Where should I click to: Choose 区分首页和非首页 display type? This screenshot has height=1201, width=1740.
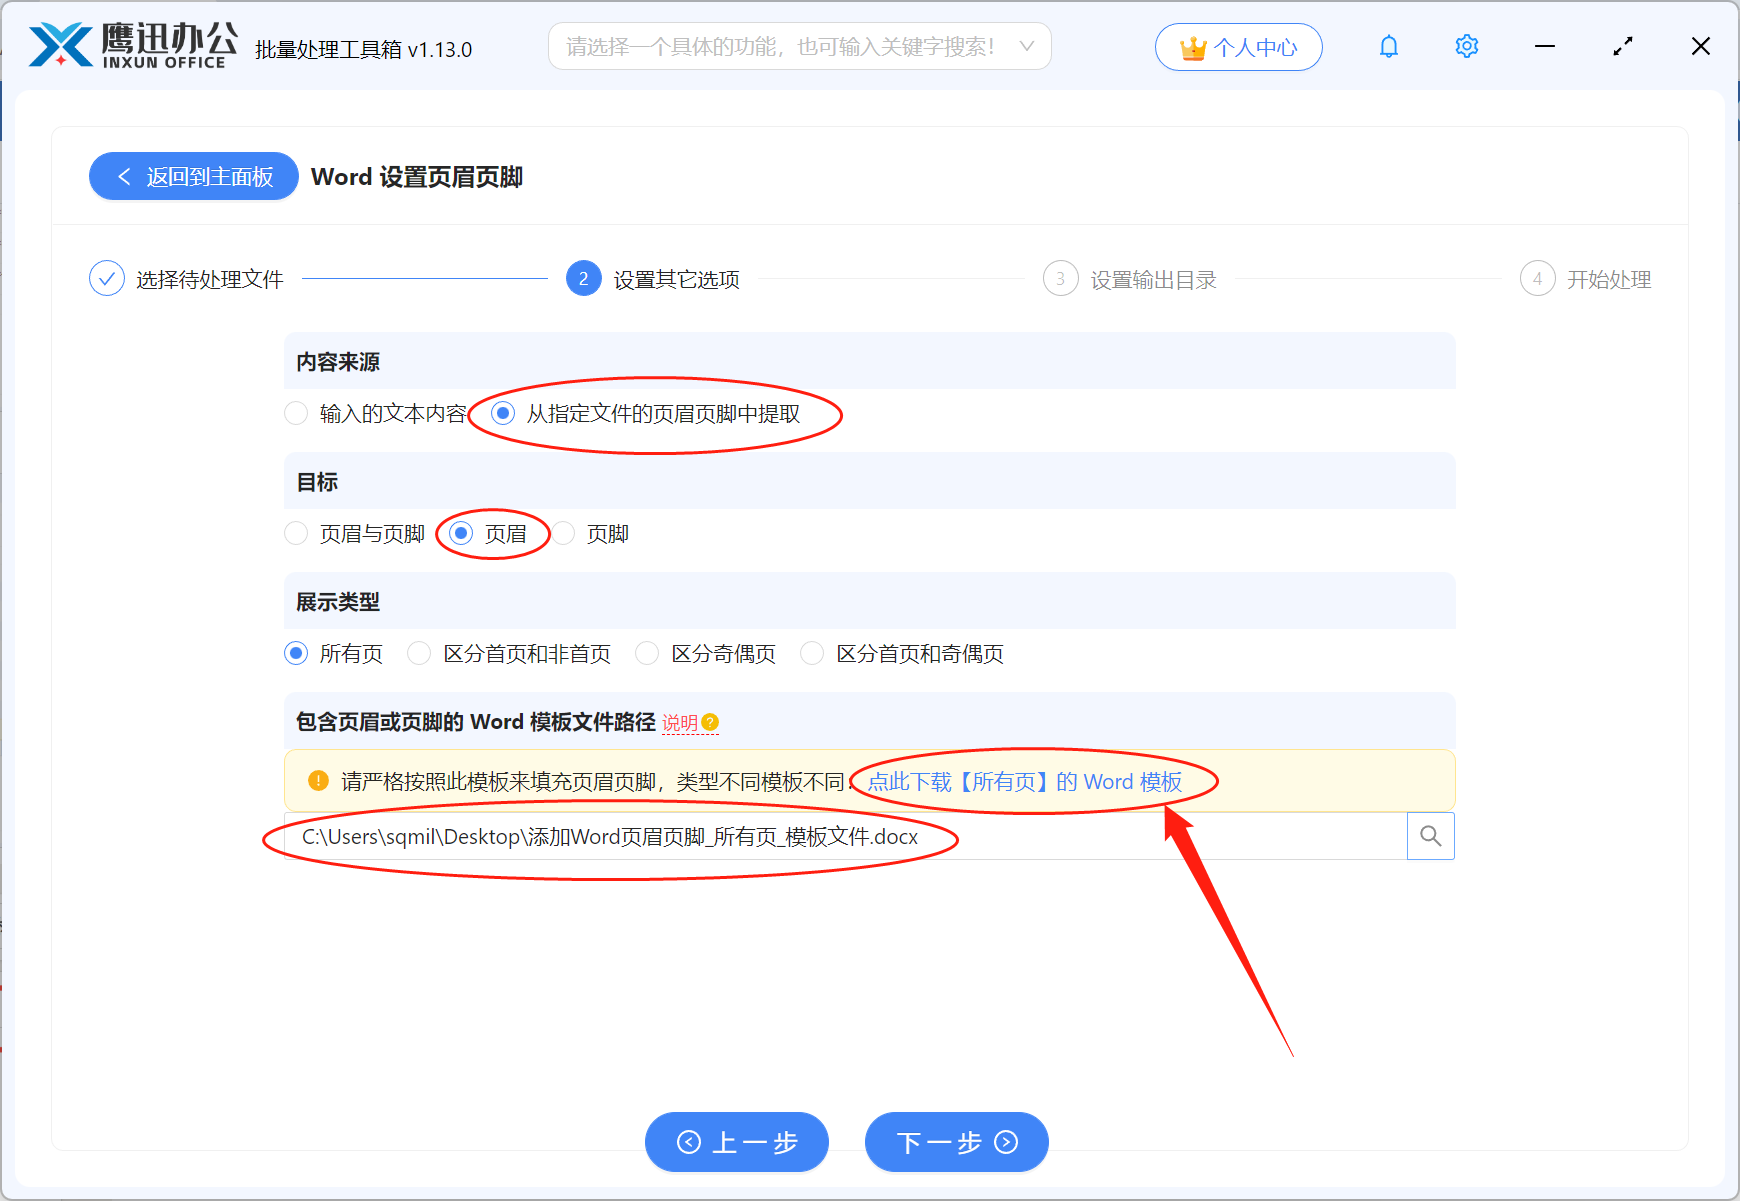[420, 653]
